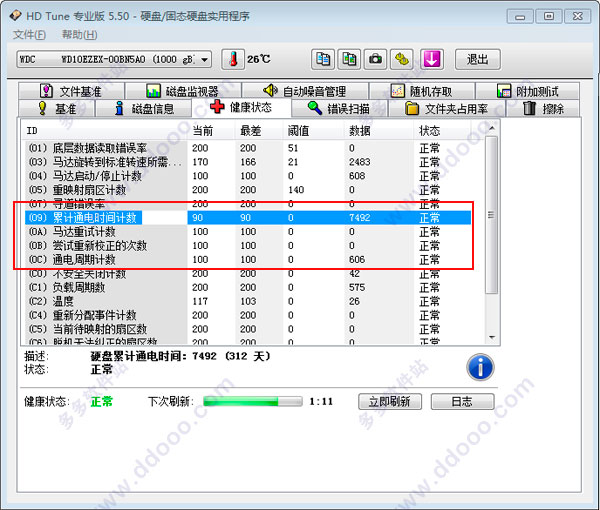The width and height of the screenshot is (600, 510).
Task: Copy info to clipboard toolbar icon
Action: (323, 59)
